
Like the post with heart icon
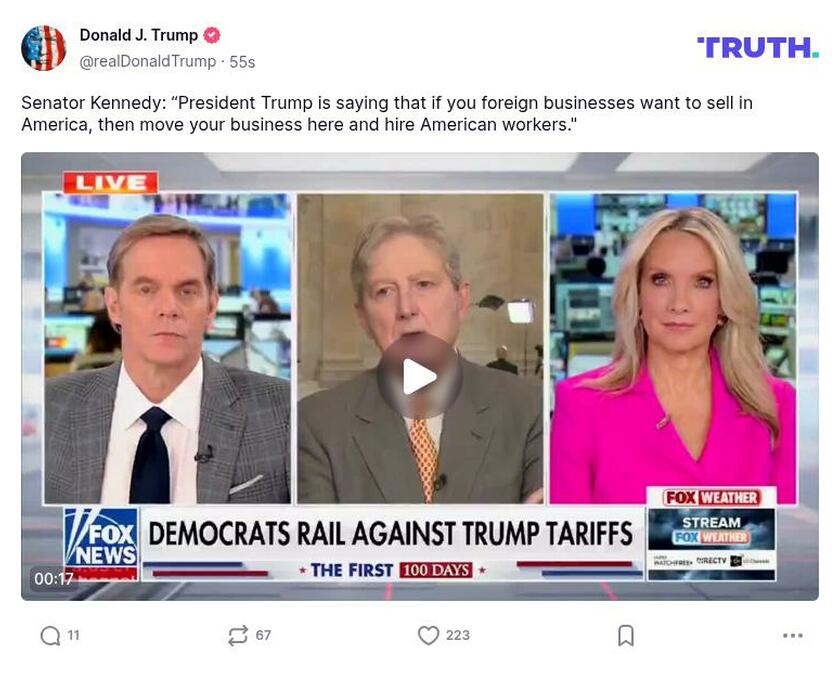428,635
